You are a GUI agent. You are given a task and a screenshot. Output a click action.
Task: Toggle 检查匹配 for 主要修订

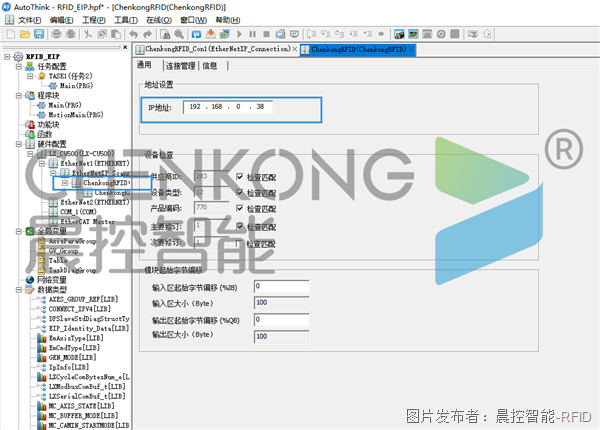(x=240, y=226)
